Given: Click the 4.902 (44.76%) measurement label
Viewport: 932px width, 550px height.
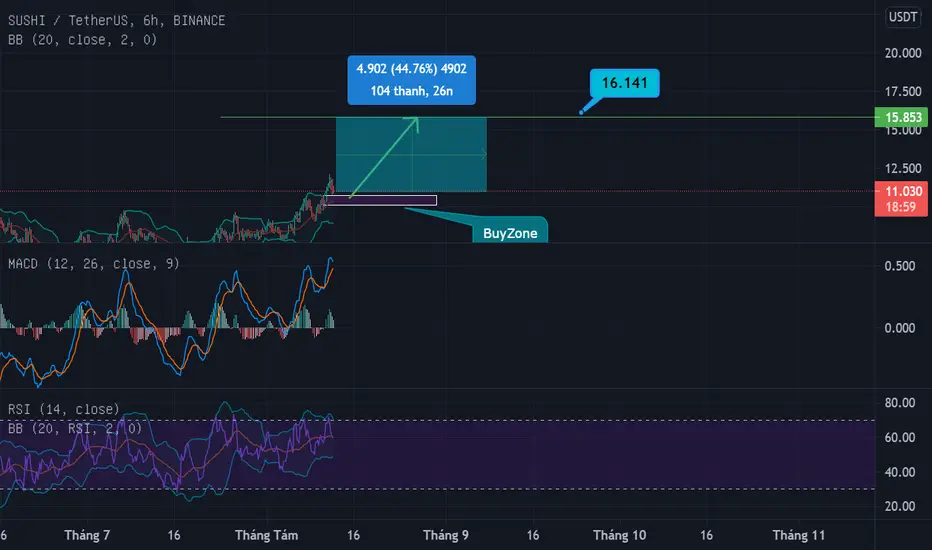Looking at the screenshot, I should pyautogui.click(x=411, y=80).
